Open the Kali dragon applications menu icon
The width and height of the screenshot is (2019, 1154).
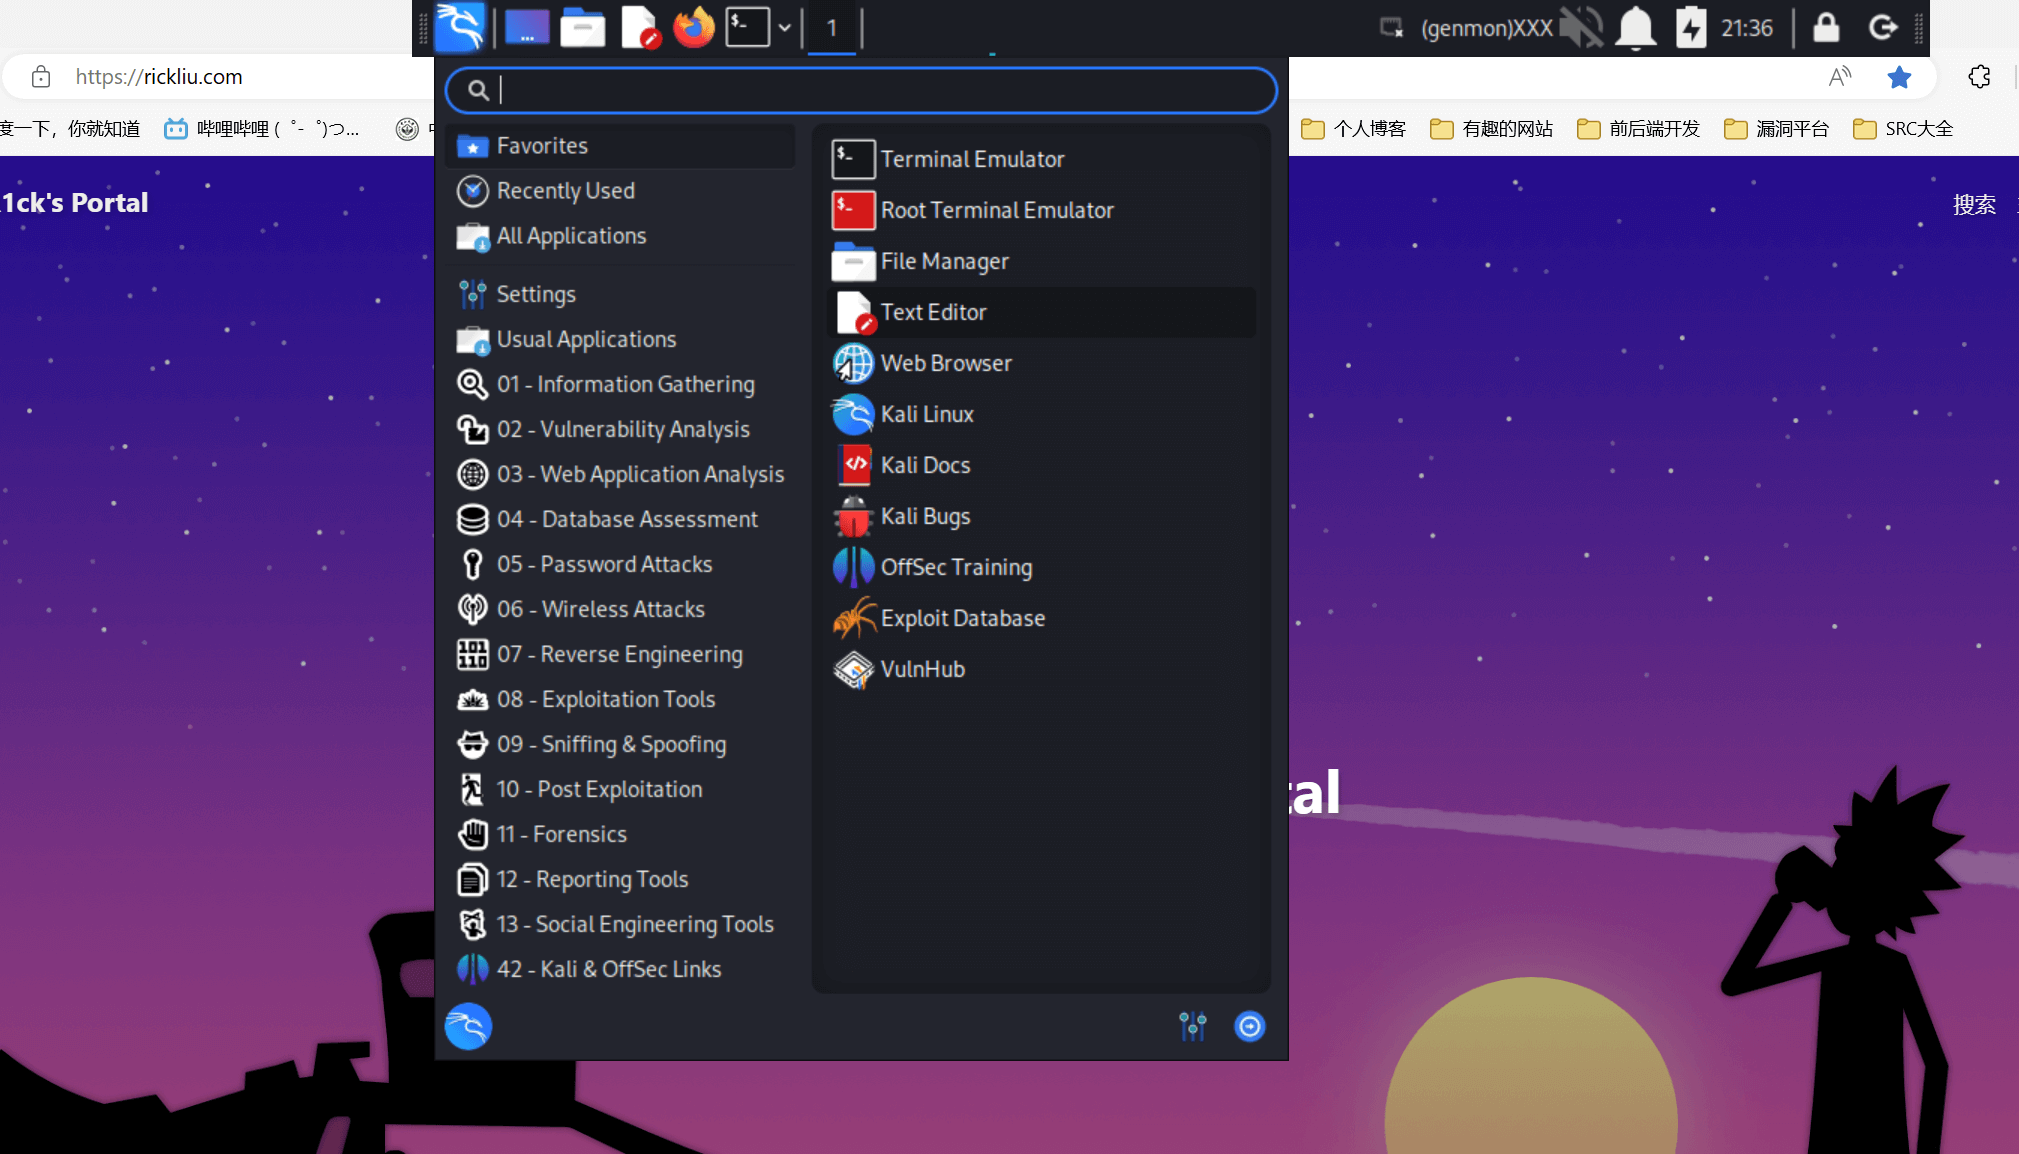click(x=460, y=27)
